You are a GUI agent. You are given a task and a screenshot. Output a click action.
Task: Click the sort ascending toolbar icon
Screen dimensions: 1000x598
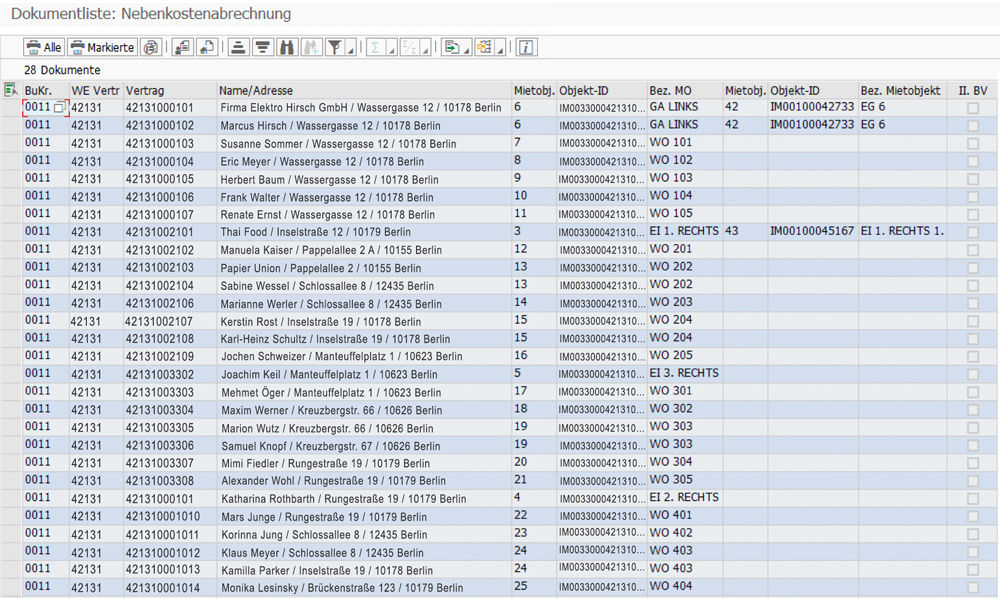(238, 47)
